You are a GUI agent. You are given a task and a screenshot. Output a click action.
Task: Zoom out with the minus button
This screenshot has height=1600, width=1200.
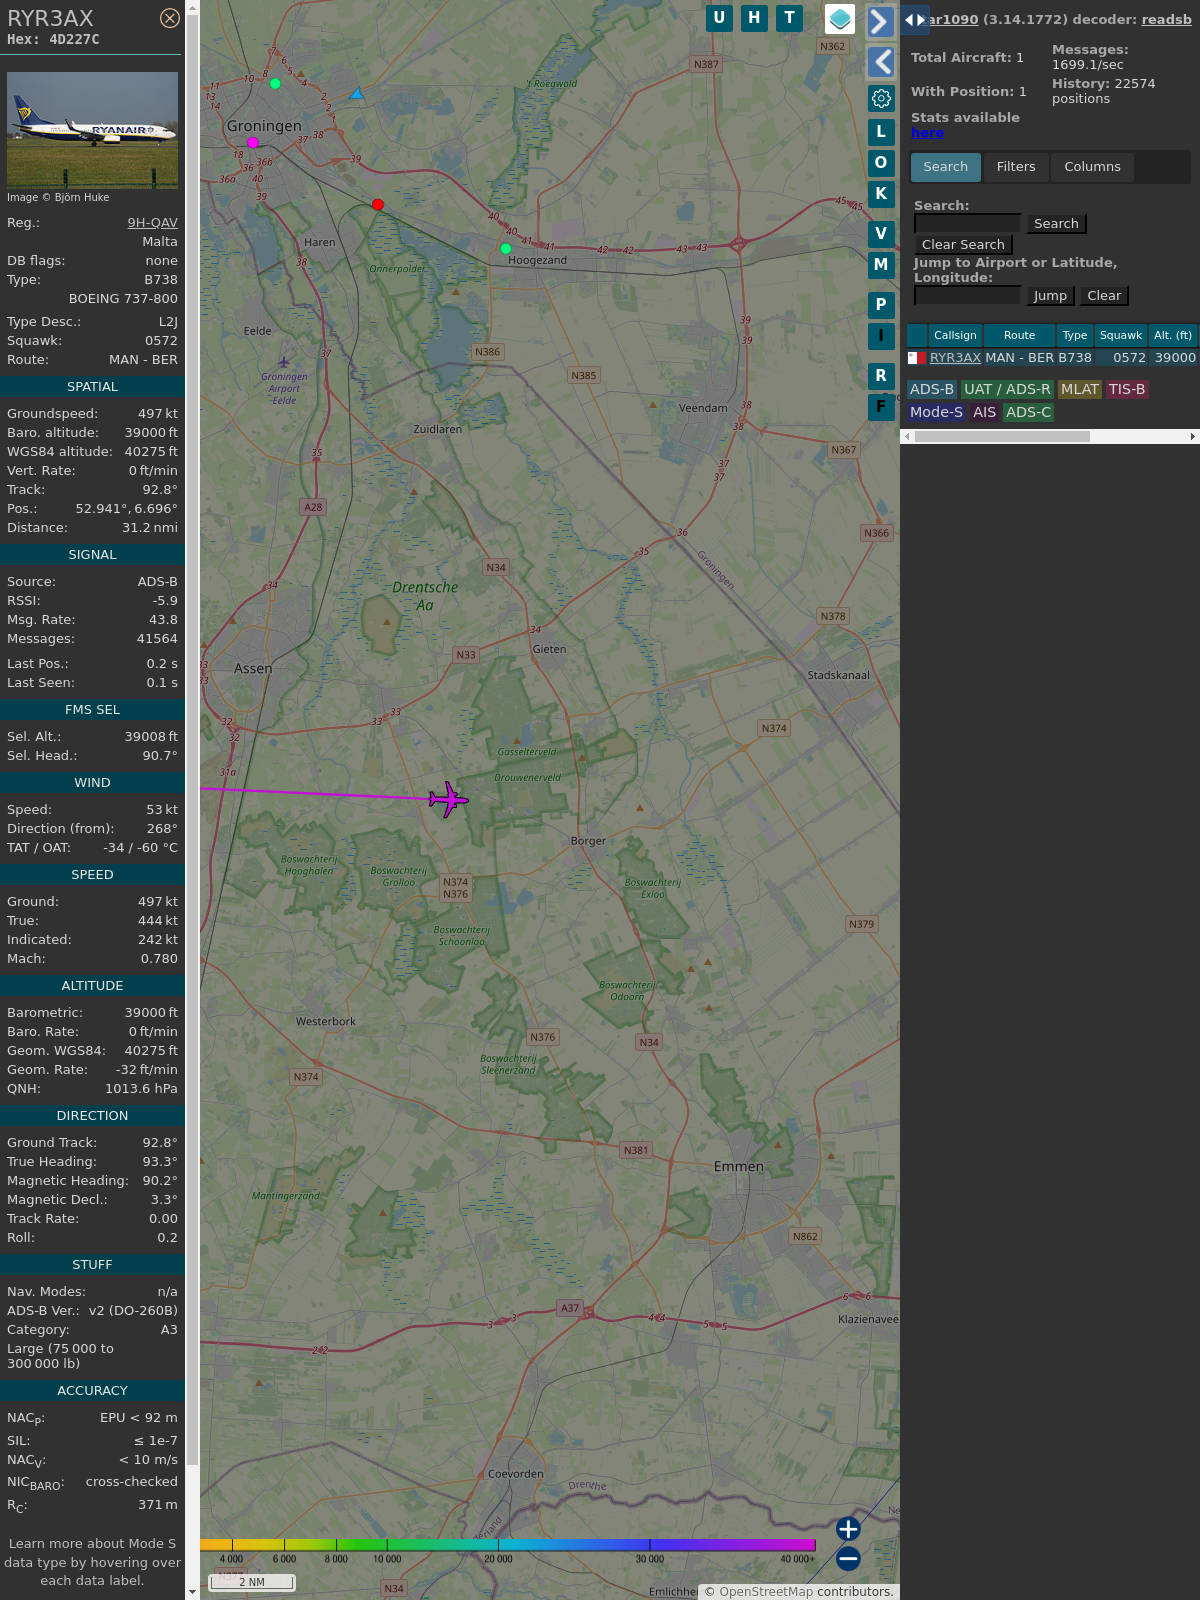(848, 1559)
